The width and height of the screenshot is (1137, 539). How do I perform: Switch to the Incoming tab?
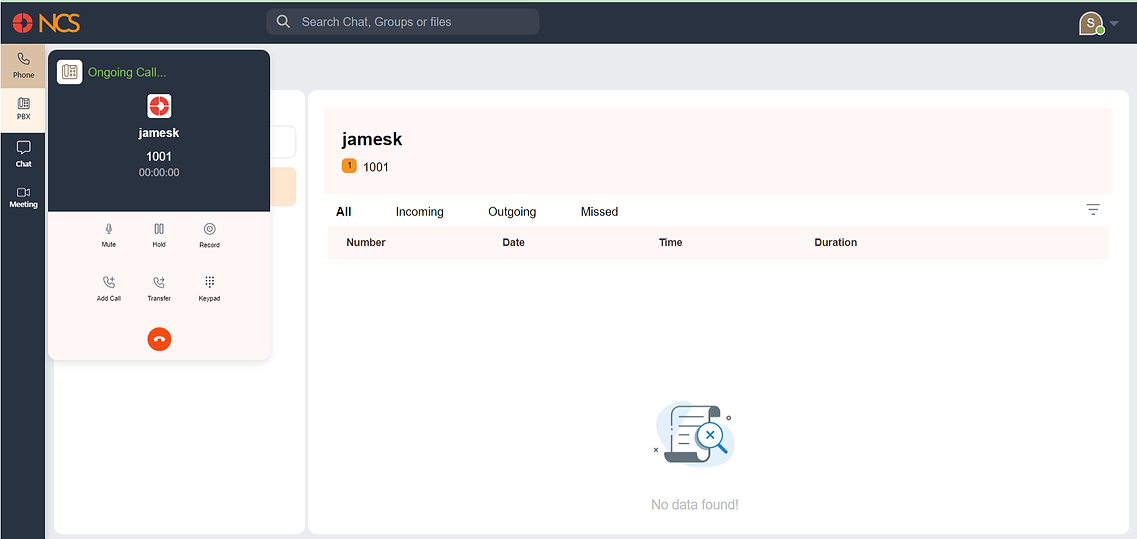(x=419, y=212)
